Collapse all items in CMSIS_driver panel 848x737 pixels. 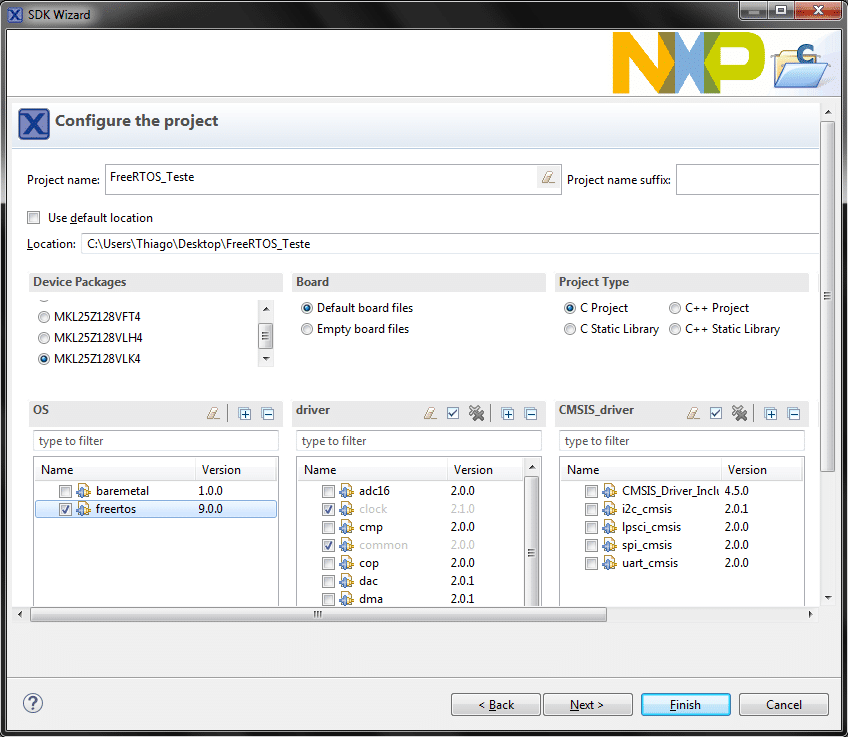793,414
